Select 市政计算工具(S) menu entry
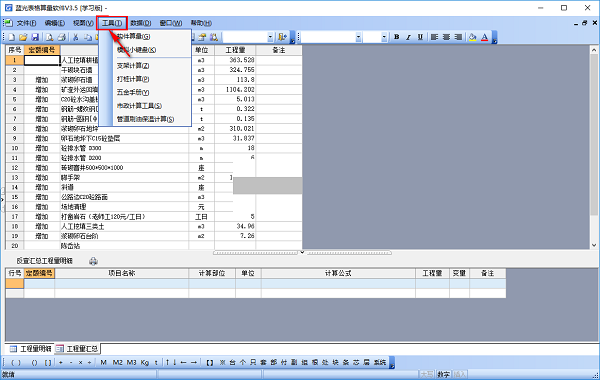The height and width of the screenshot is (380, 600). click(x=139, y=106)
